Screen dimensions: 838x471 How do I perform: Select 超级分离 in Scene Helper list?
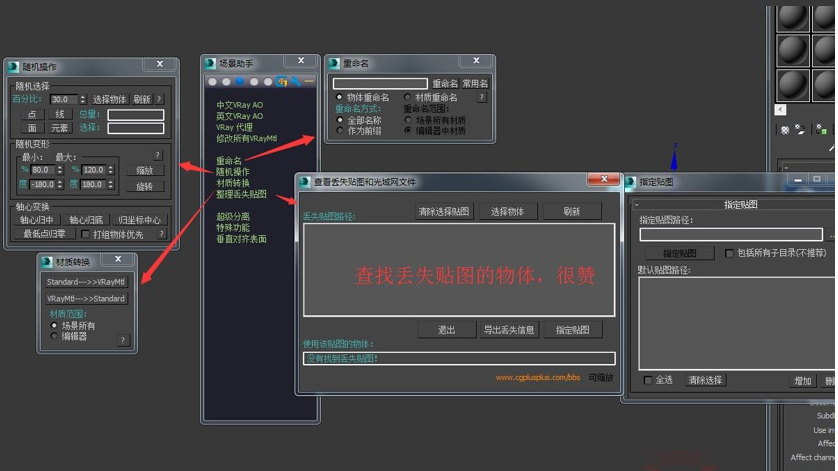233,217
